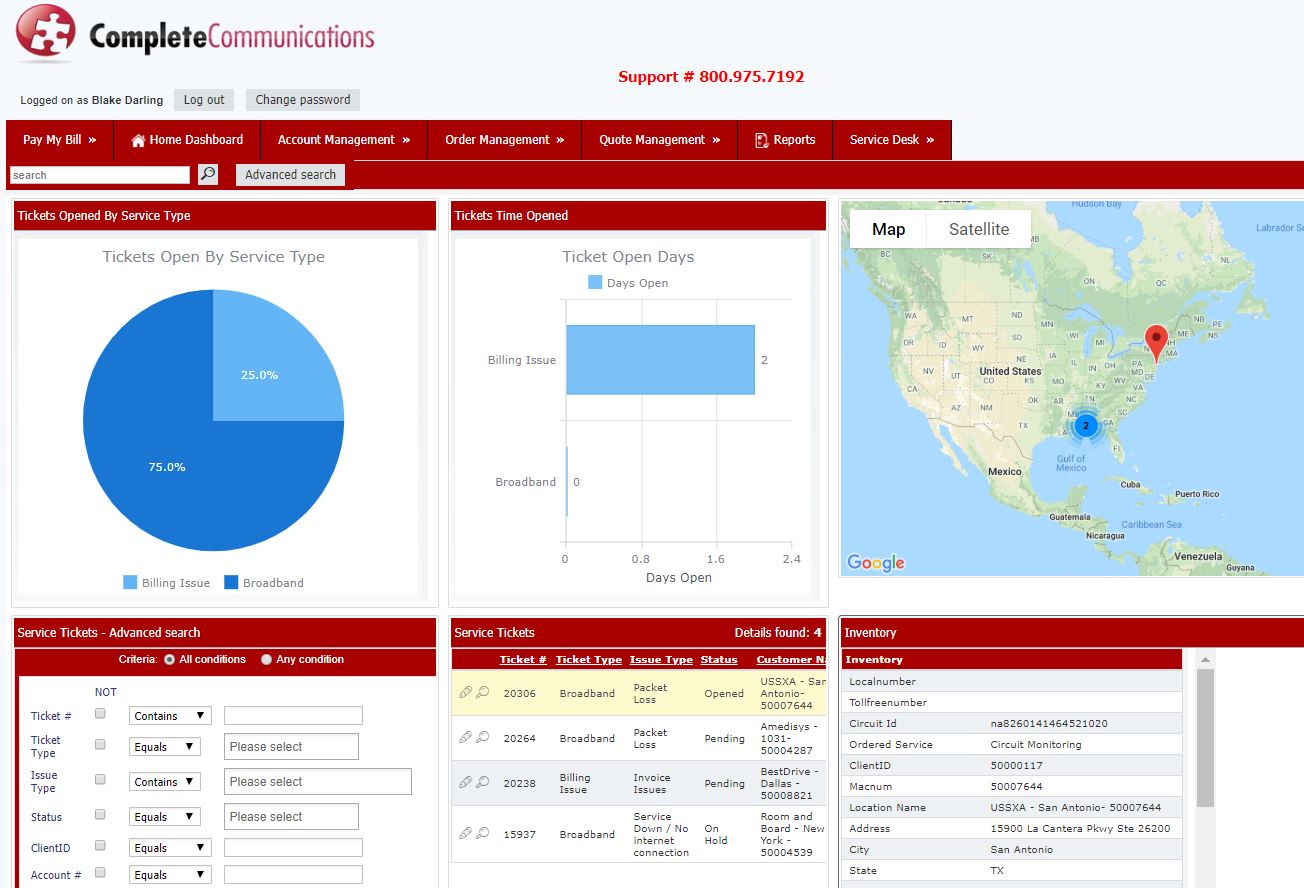
Task: Select the Any condition radio button
Action: [266, 659]
